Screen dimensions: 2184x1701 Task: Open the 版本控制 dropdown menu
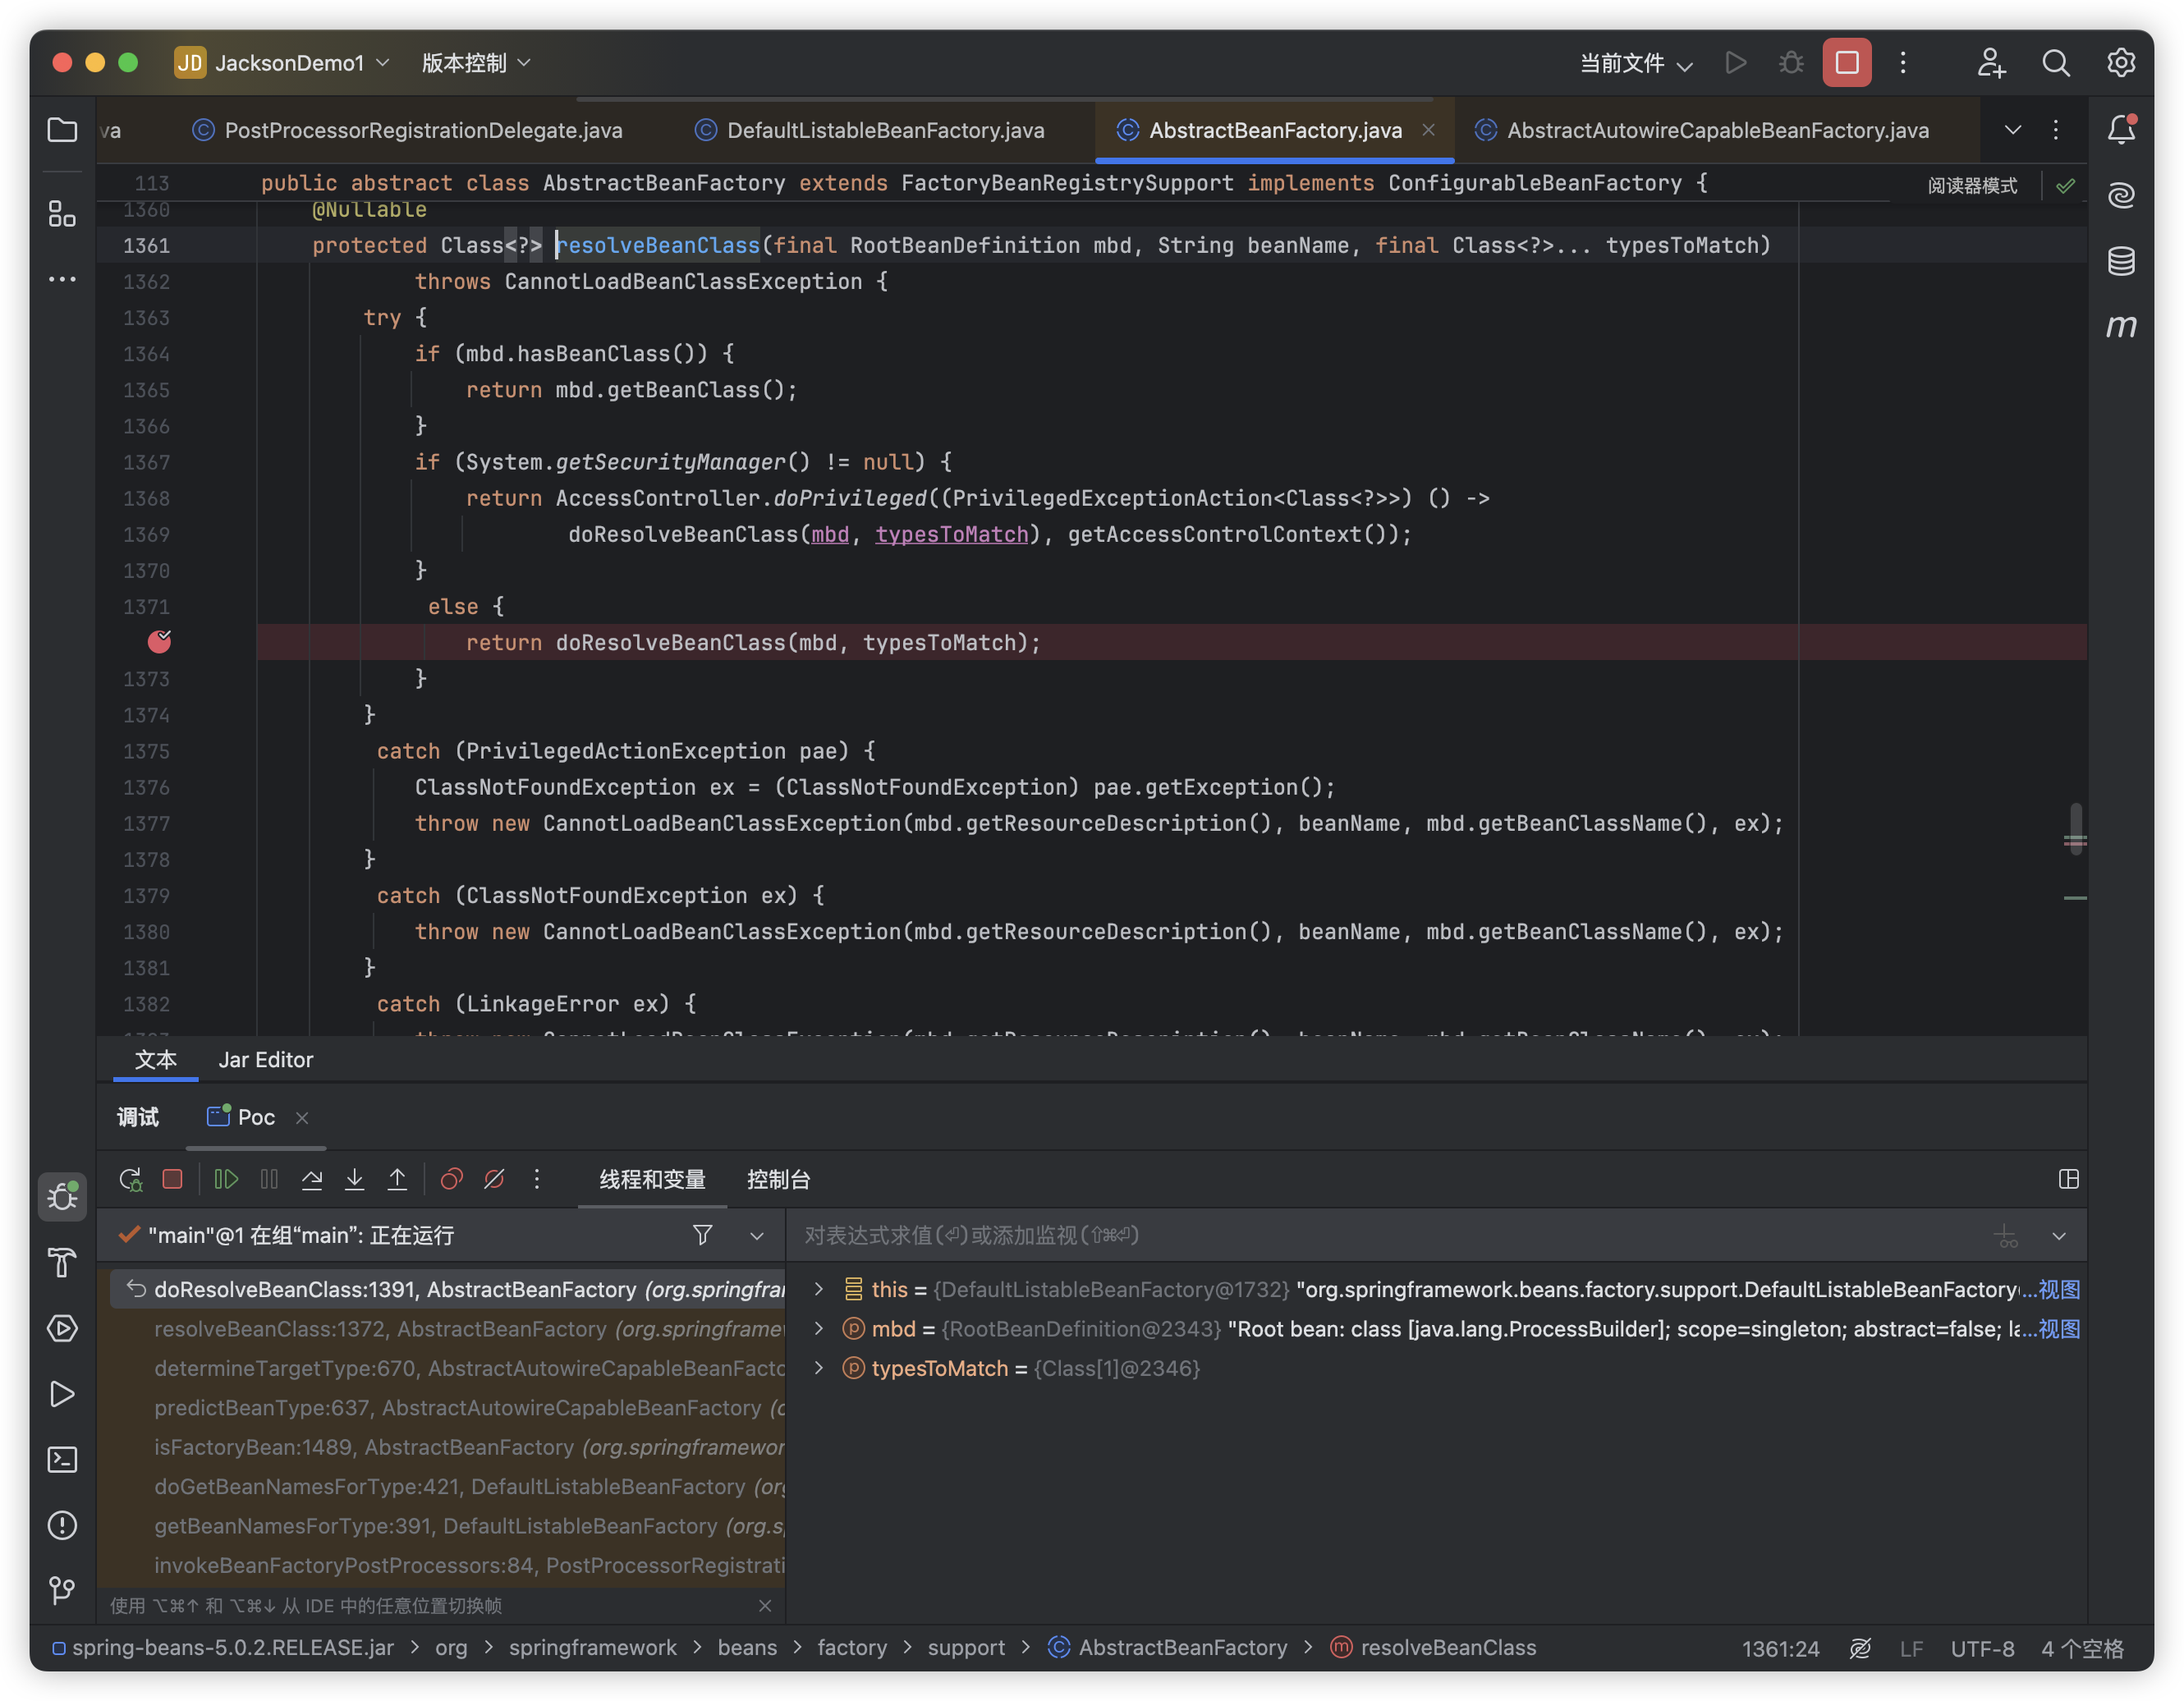click(476, 63)
